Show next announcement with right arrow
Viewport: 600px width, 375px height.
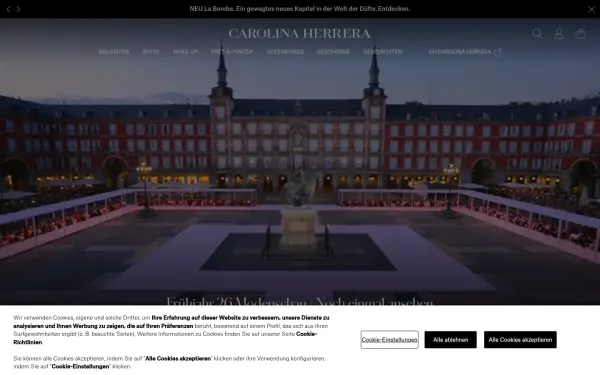18,9
